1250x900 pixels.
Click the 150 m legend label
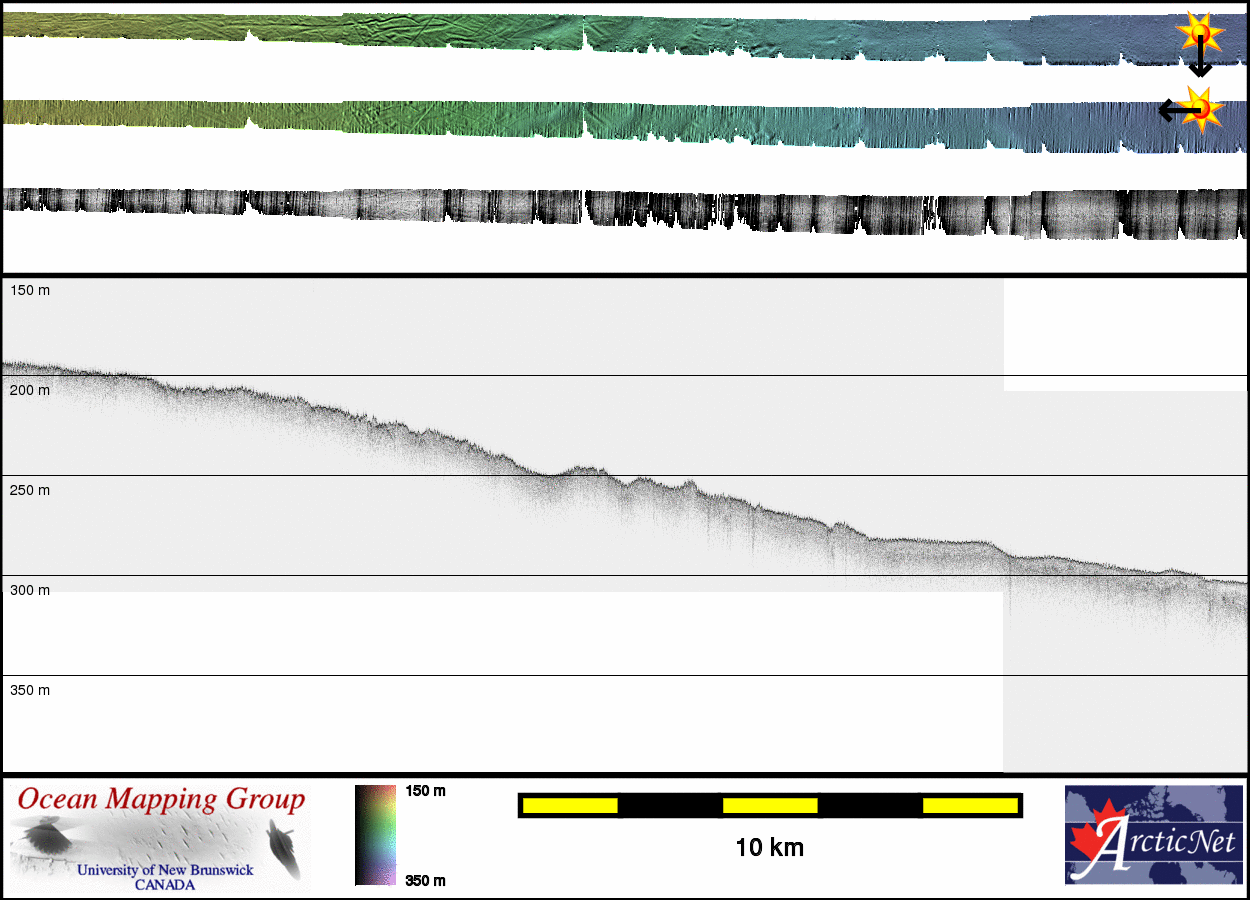point(424,791)
